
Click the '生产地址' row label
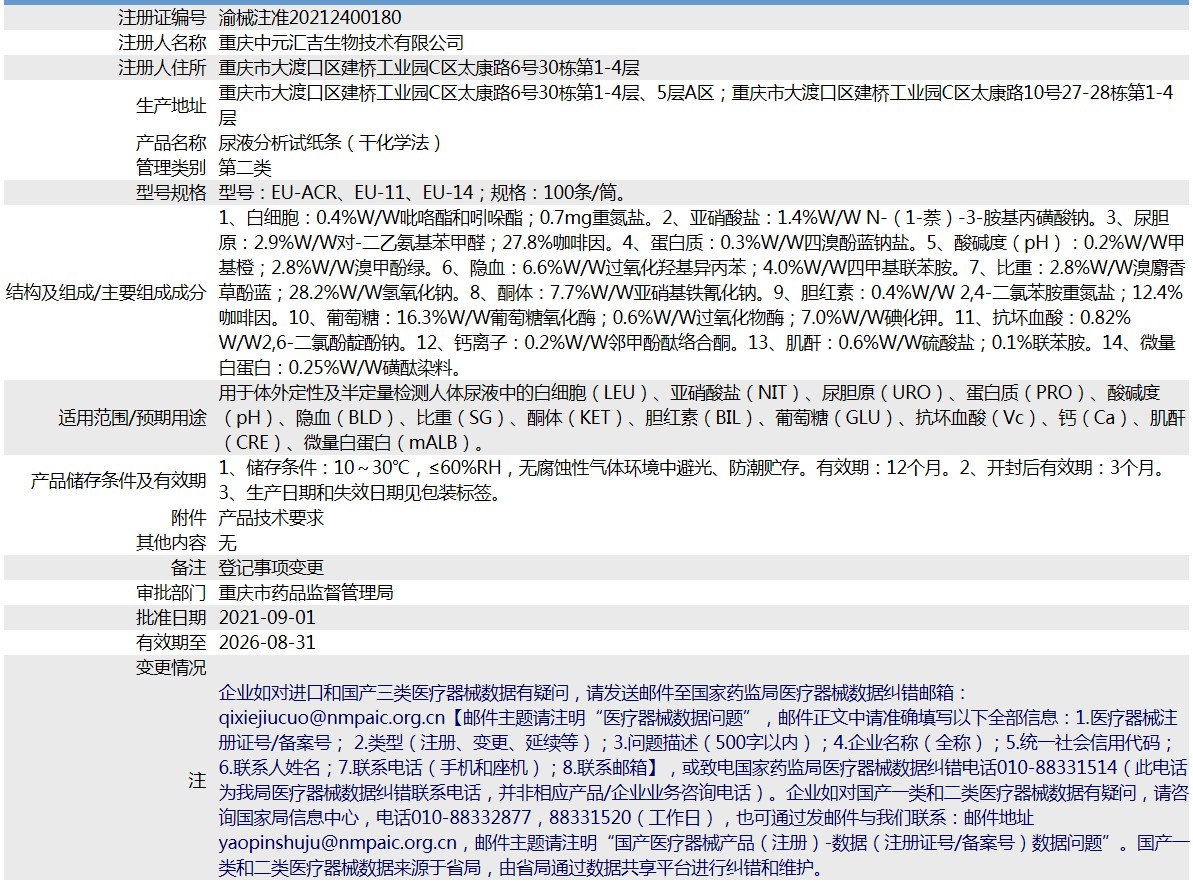pyautogui.click(x=171, y=106)
